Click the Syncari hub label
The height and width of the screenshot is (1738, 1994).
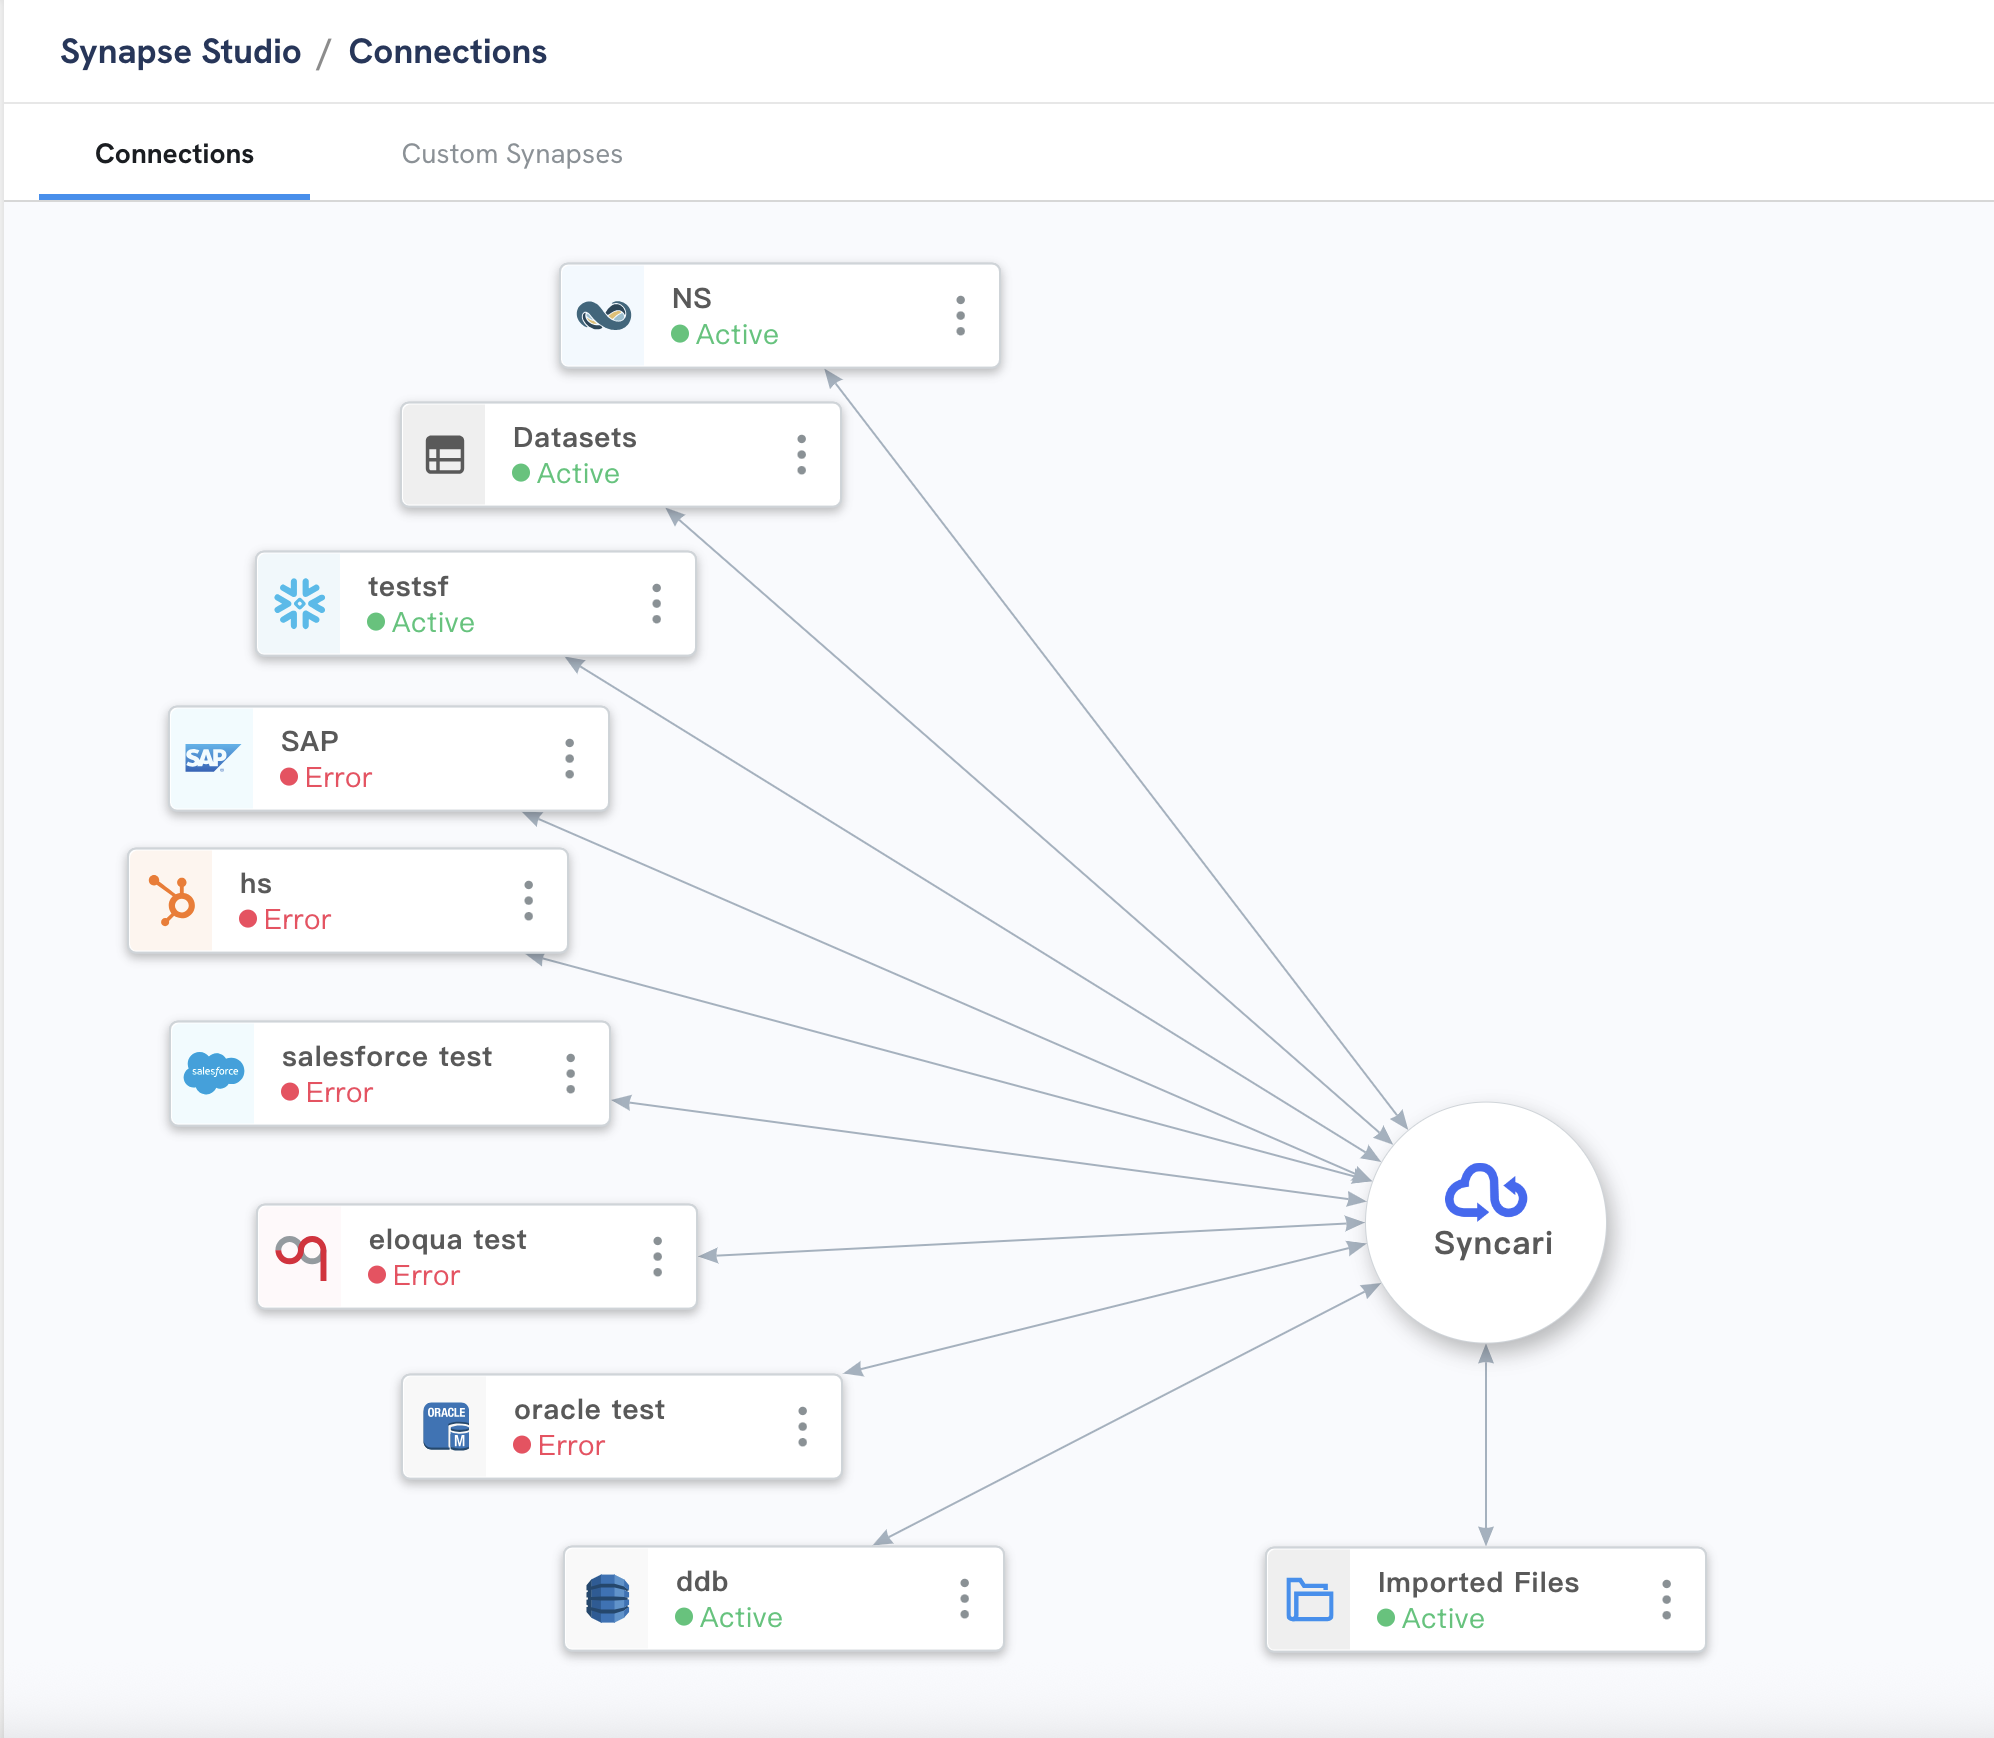point(1493,1243)
